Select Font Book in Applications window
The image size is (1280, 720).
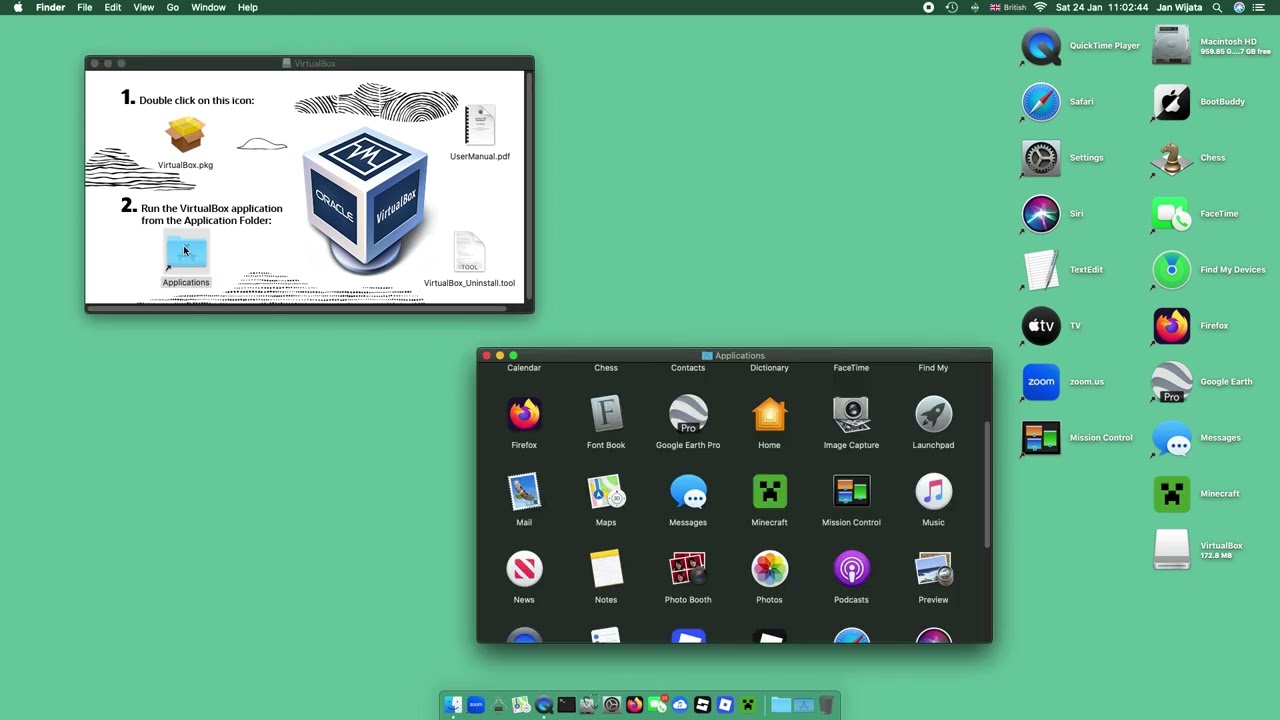point(606,414)
